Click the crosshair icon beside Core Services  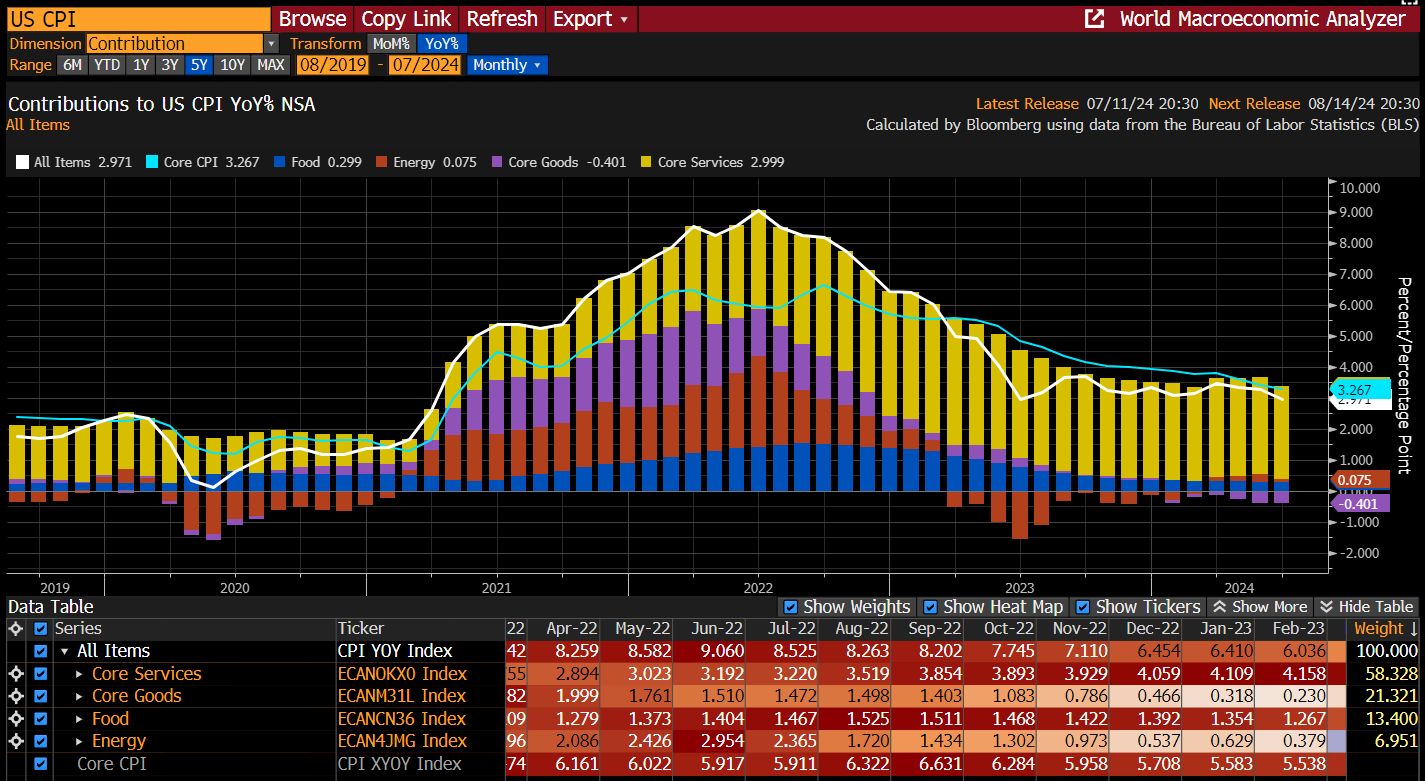point(15,674)
